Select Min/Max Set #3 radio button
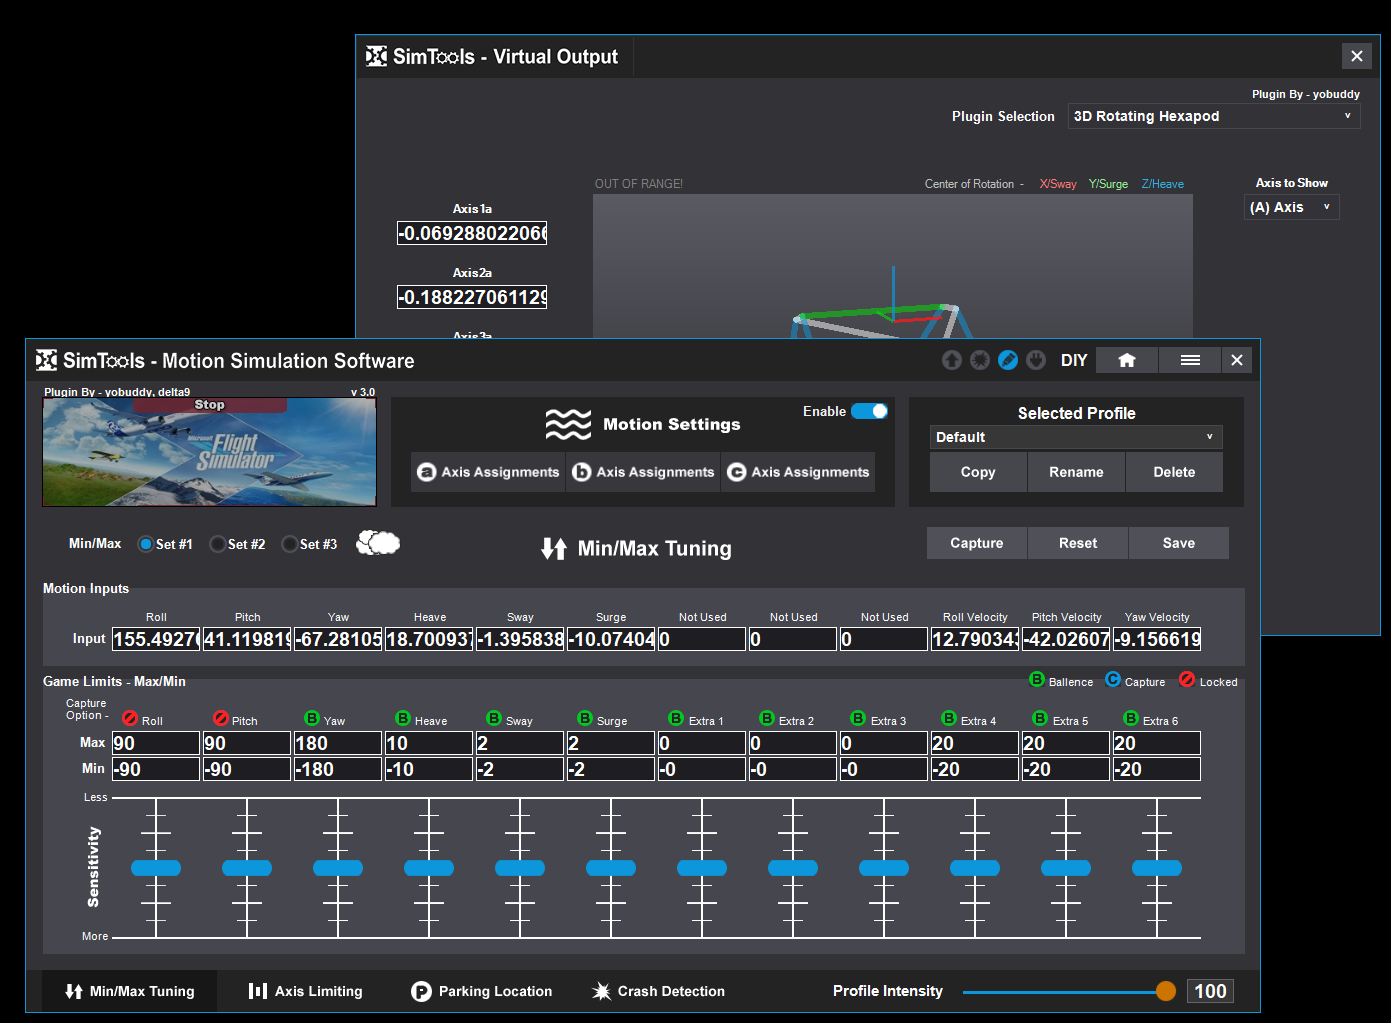 coord(289,544)
